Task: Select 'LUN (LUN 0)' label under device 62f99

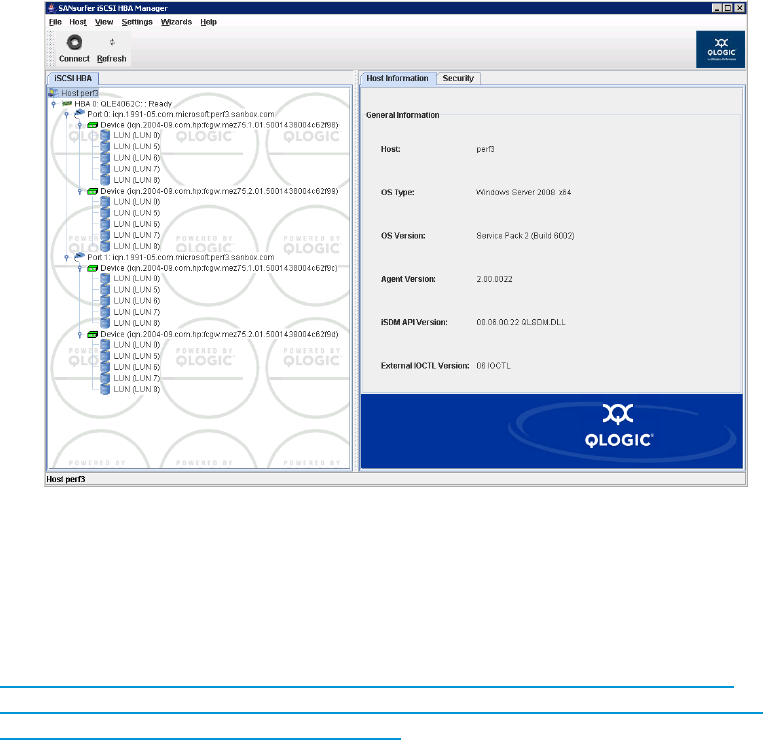Action: pyautogui.click(x=137, y=202)
